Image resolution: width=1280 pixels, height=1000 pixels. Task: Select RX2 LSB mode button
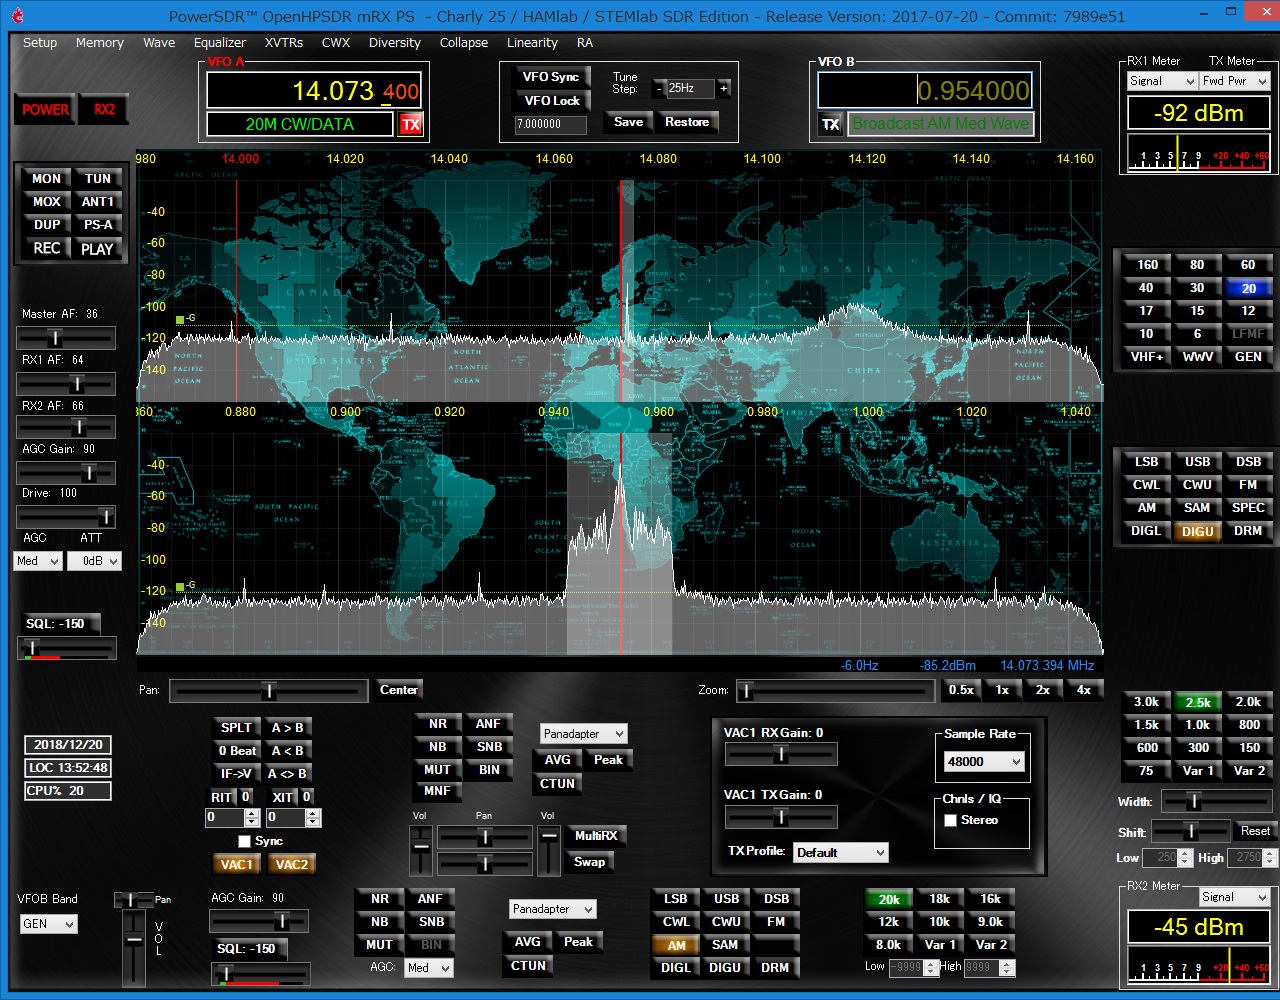pos(676,899)
